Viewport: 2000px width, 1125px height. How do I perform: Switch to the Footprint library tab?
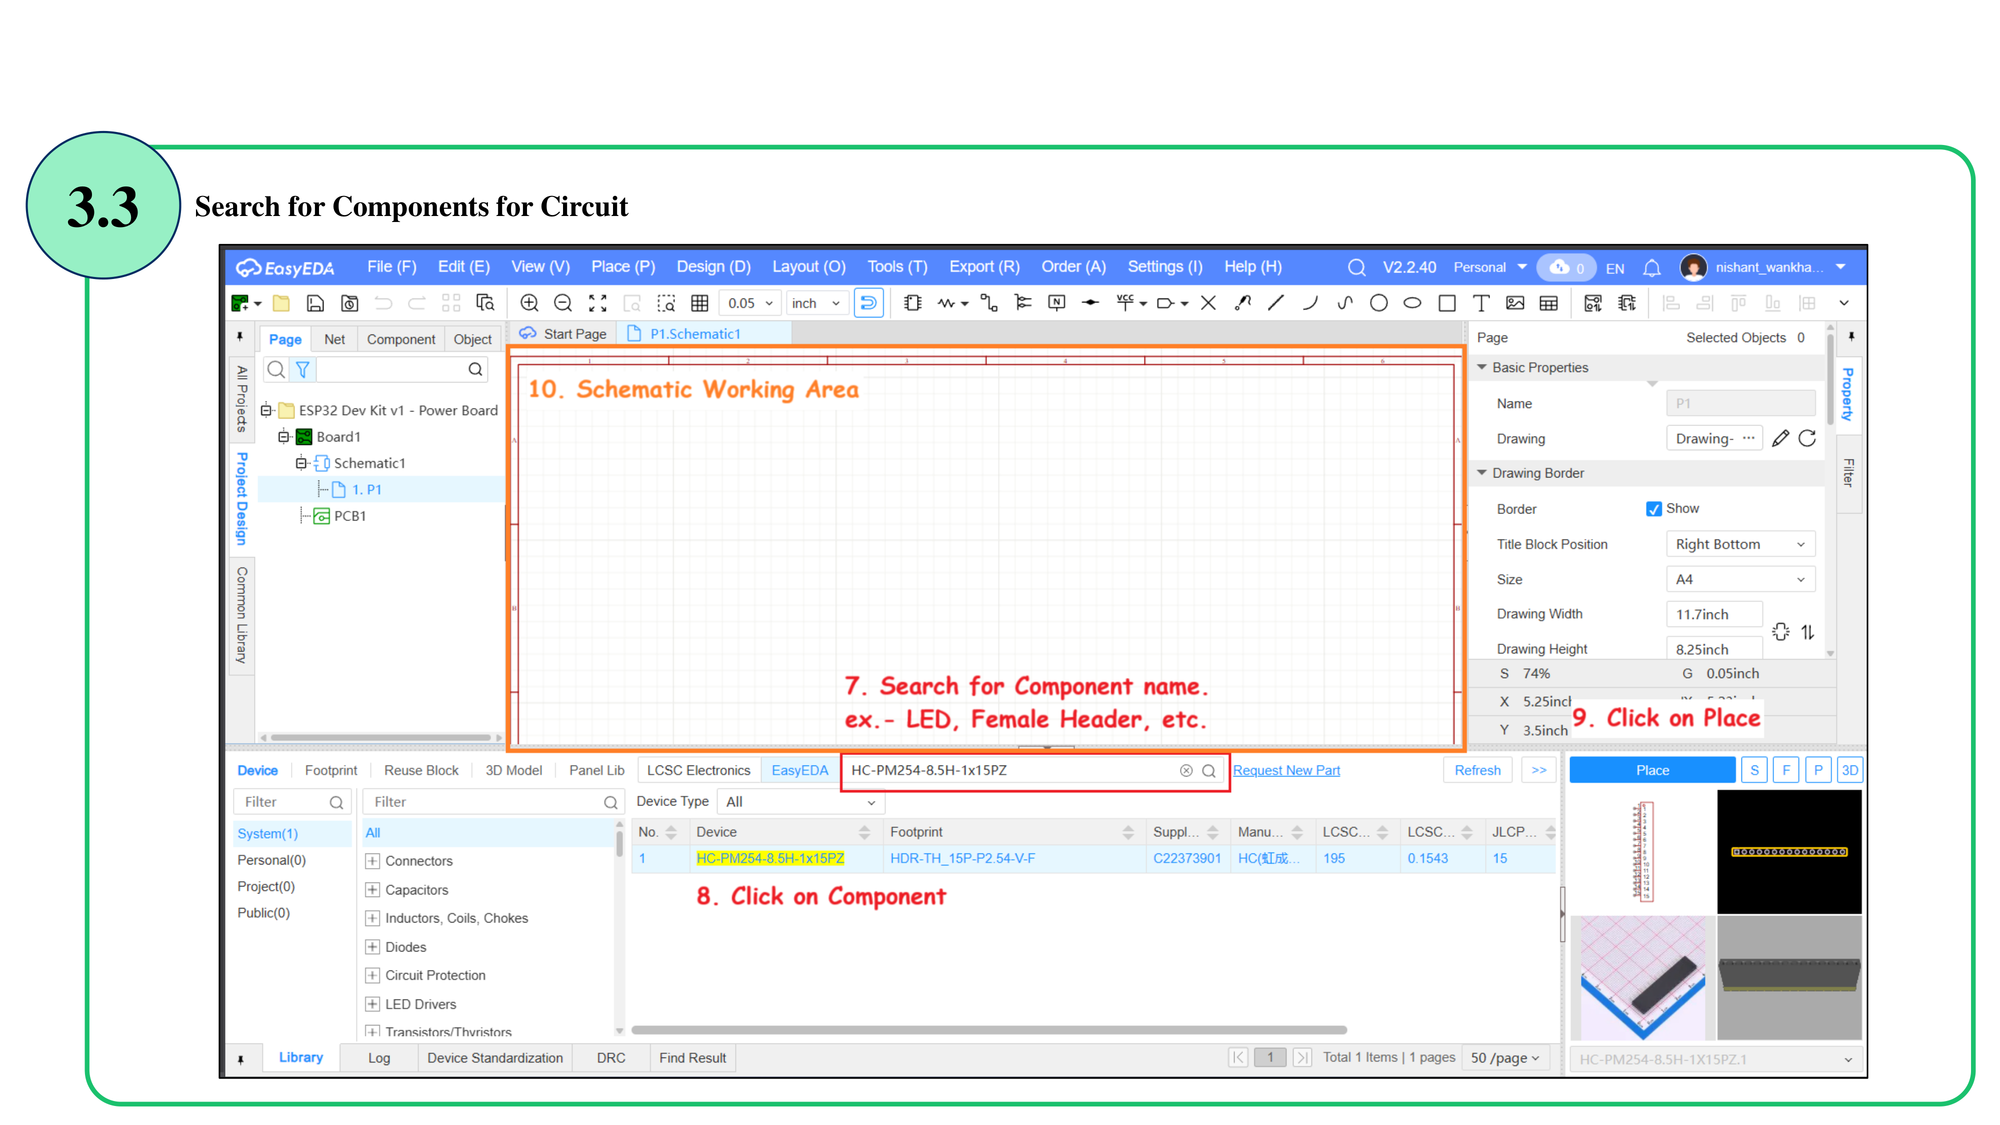click(330, 770)
